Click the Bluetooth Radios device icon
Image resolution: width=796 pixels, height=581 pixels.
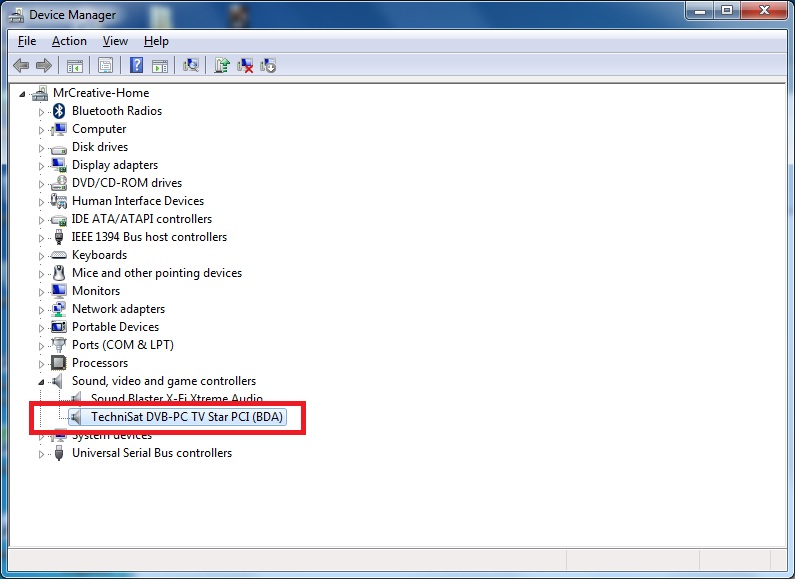pyautogui.click(x=59, y=111)
